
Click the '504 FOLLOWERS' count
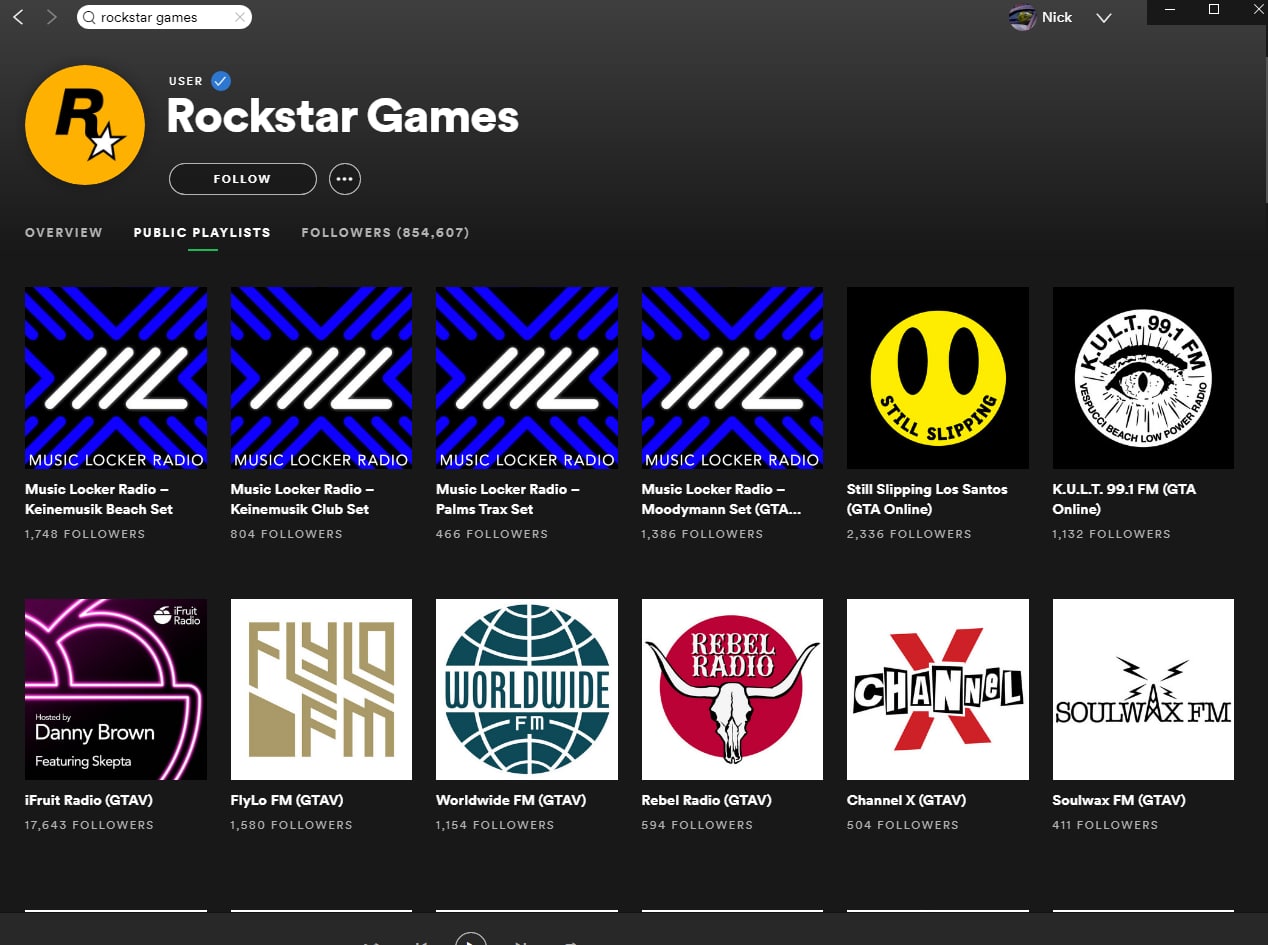tap(903, 825)
